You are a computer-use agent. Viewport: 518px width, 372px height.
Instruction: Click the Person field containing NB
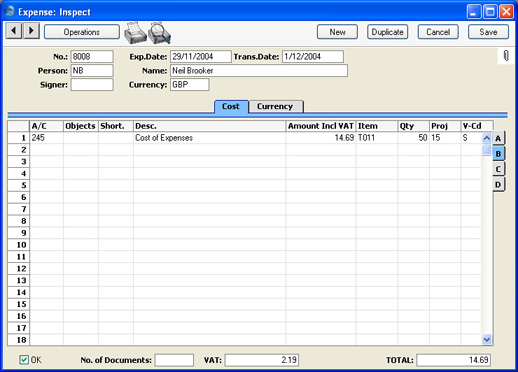point(92,71)
